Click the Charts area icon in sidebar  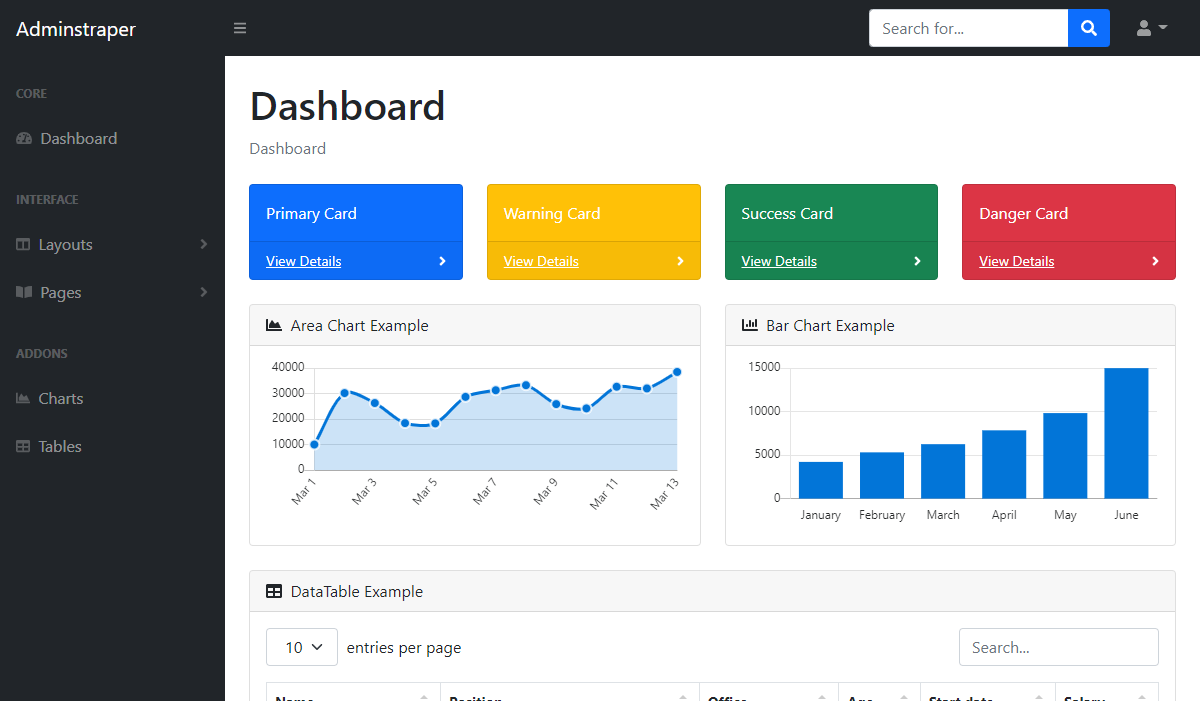(23, 399)
